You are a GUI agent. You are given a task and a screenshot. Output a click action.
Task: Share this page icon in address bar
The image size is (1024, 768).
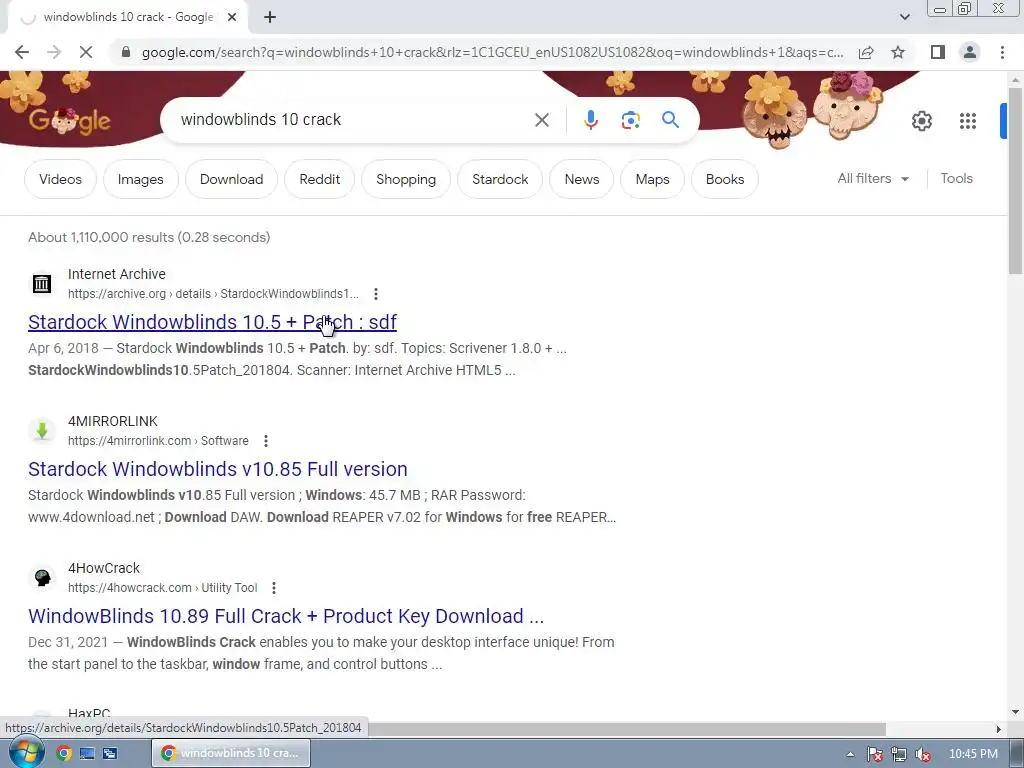[x=866, y=52]
